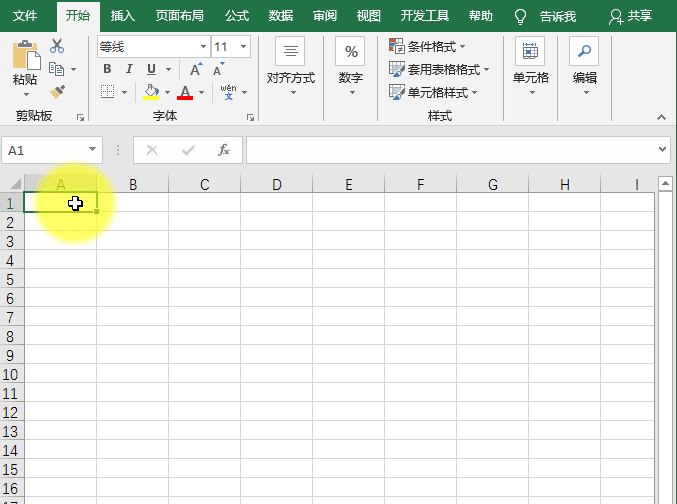Screen dimensions: 677x504
Task: Switch to the 插入 ribbon tab
Action: (123, 16)
